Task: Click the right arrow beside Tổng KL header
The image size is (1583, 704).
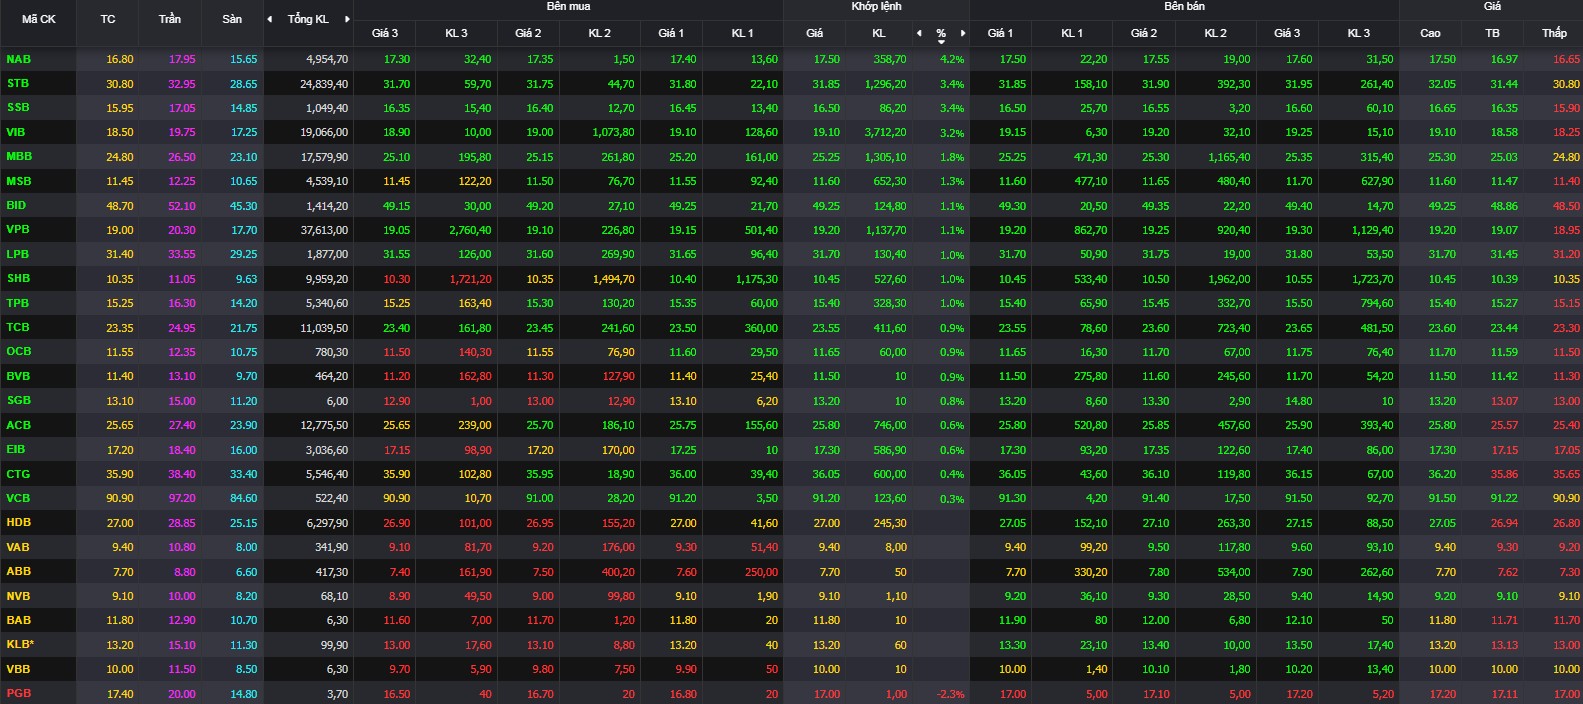Action: (347, 19)
